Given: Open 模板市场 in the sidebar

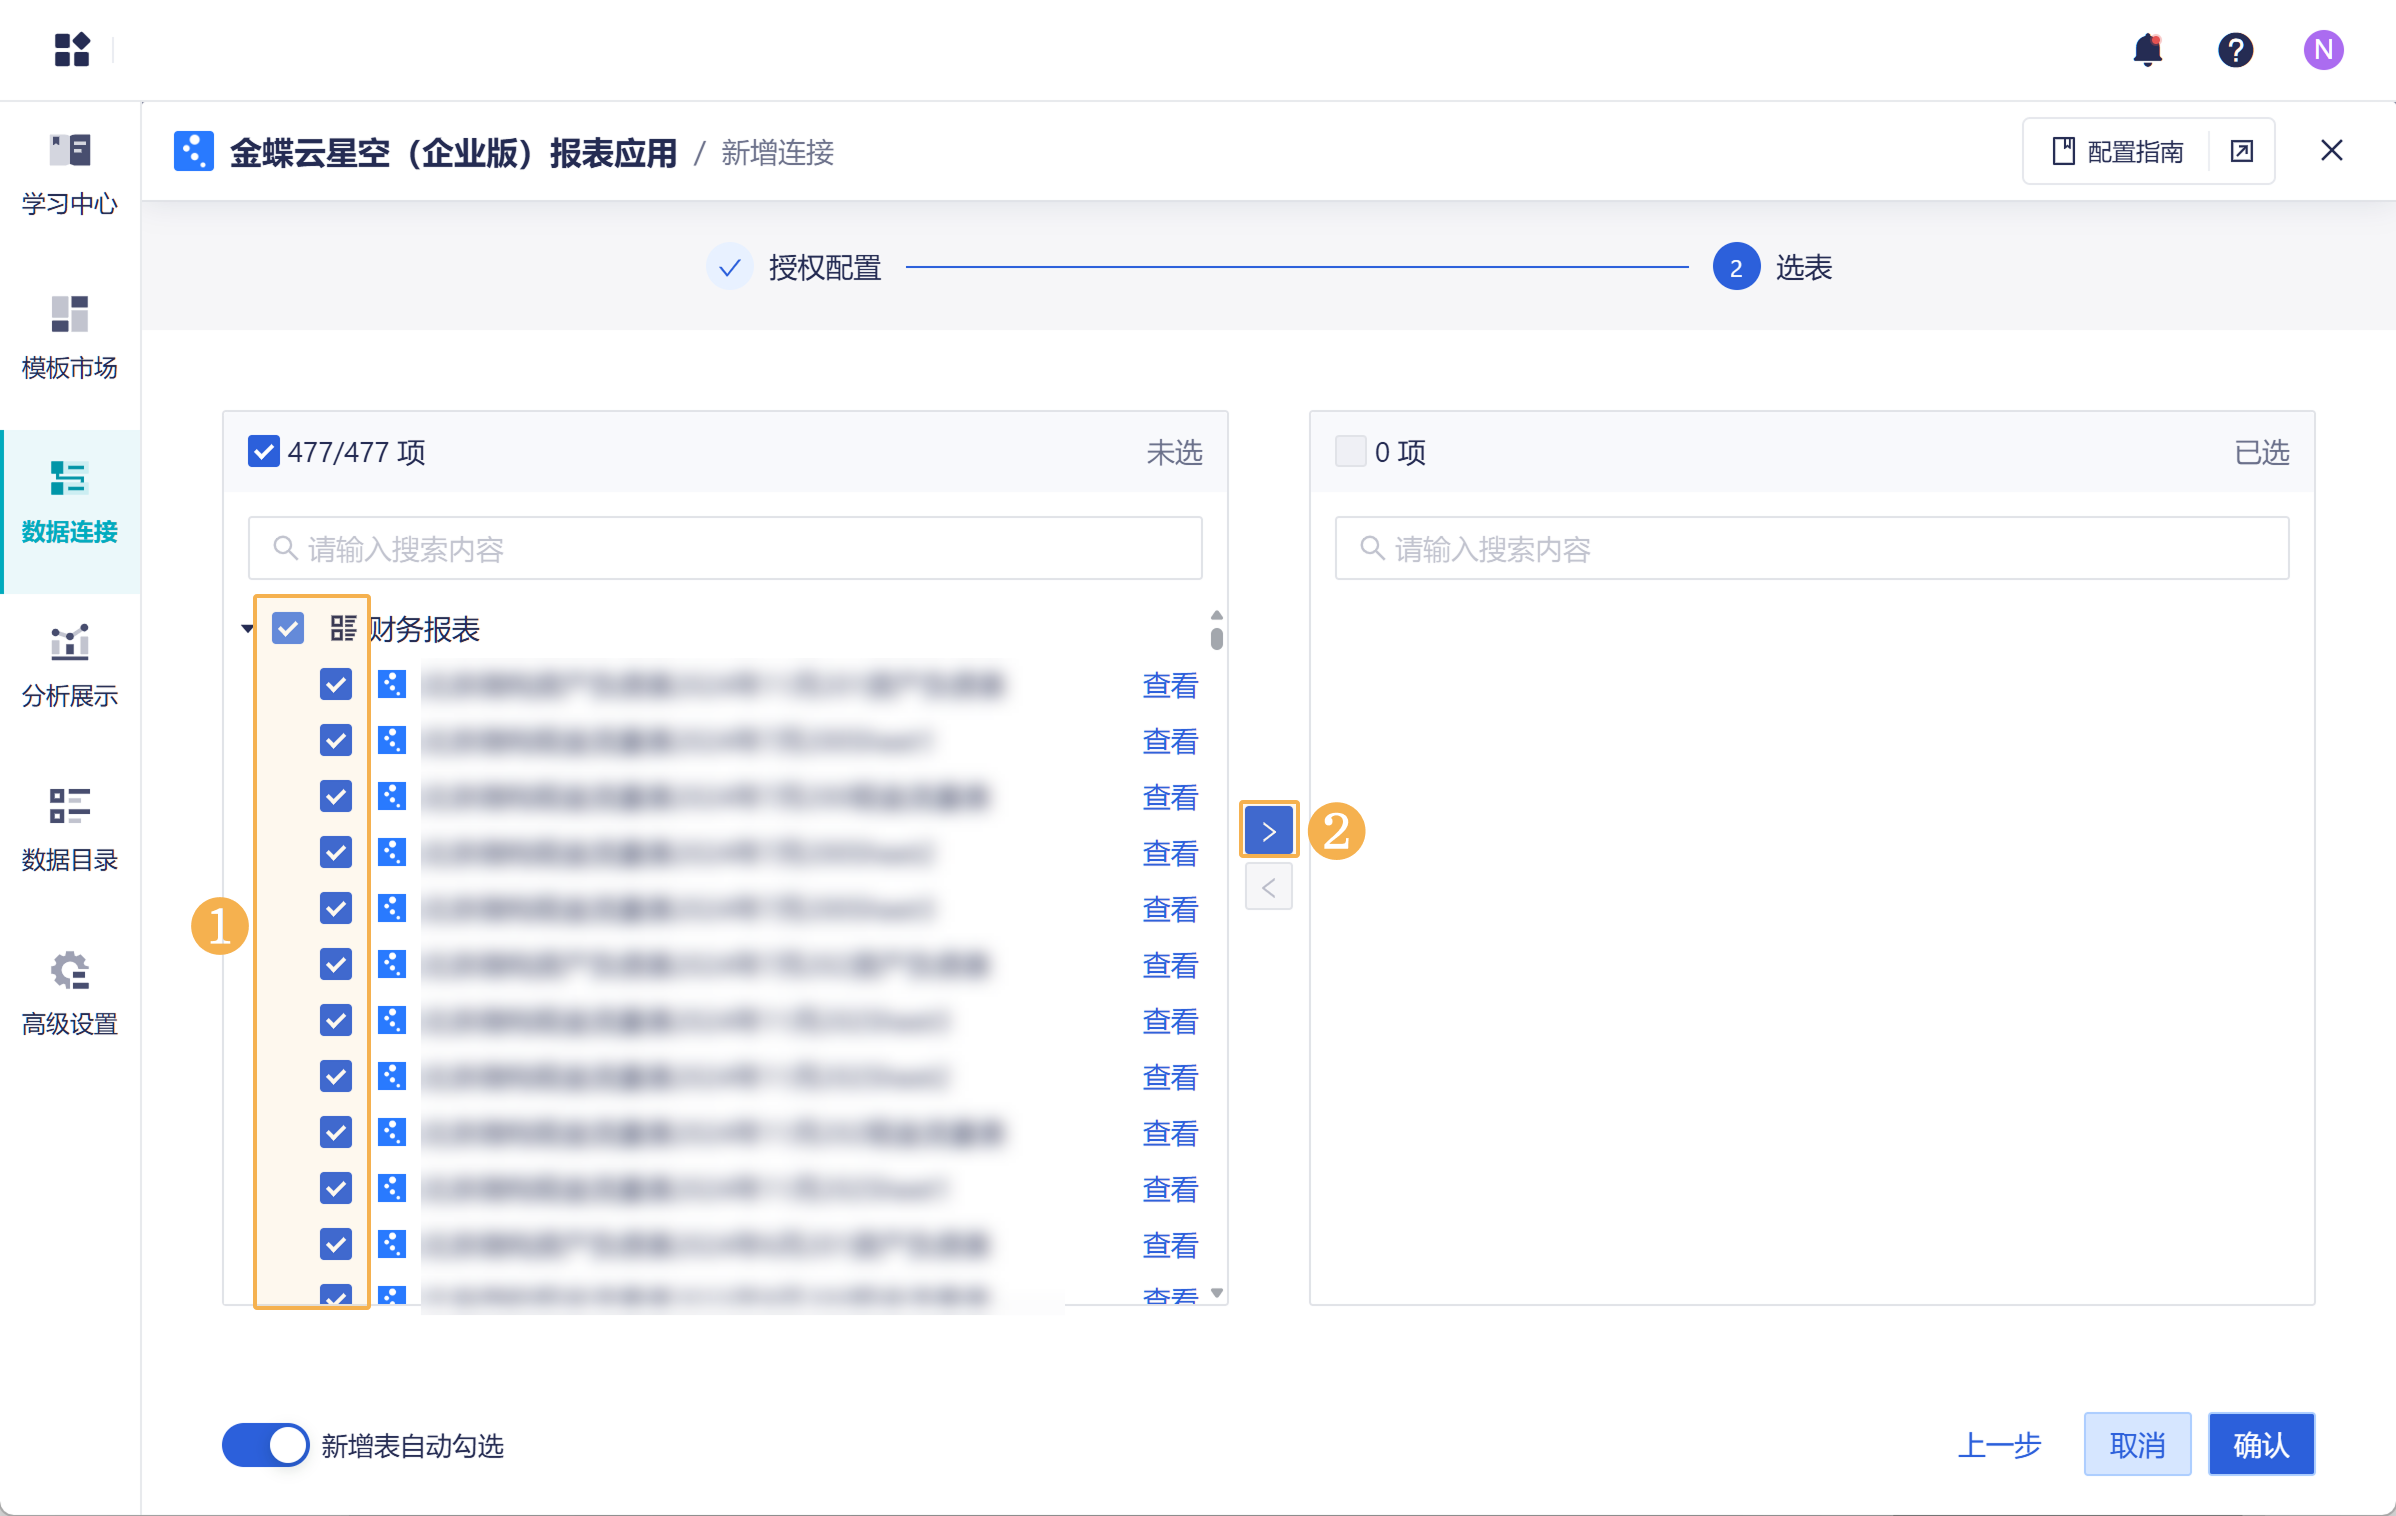Looking at the screenshot, I should click(x=70, y=339).
